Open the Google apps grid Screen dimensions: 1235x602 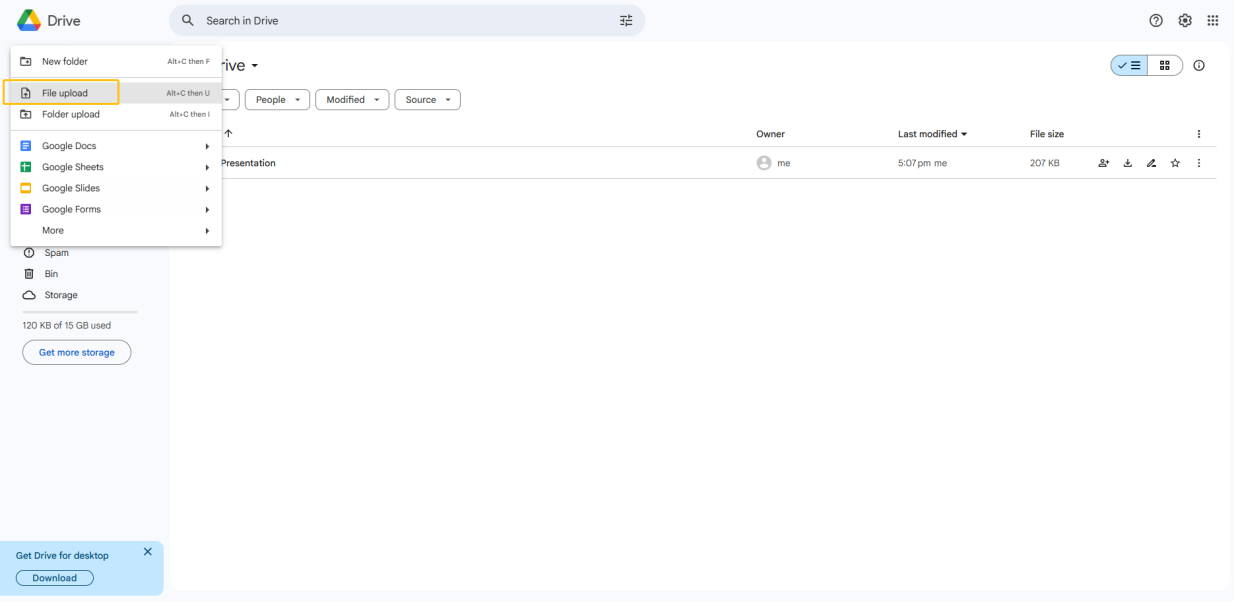(x=1212, y=20)
